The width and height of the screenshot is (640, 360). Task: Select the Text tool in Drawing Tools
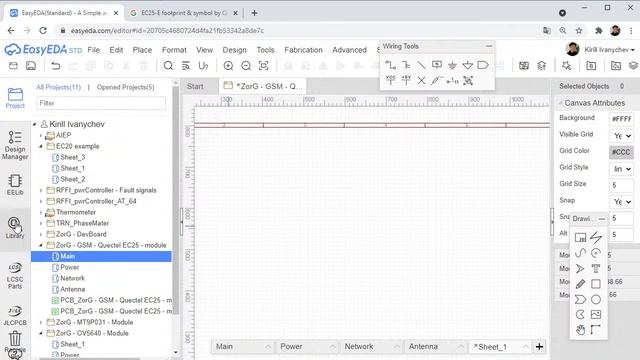tap(596, 269)
